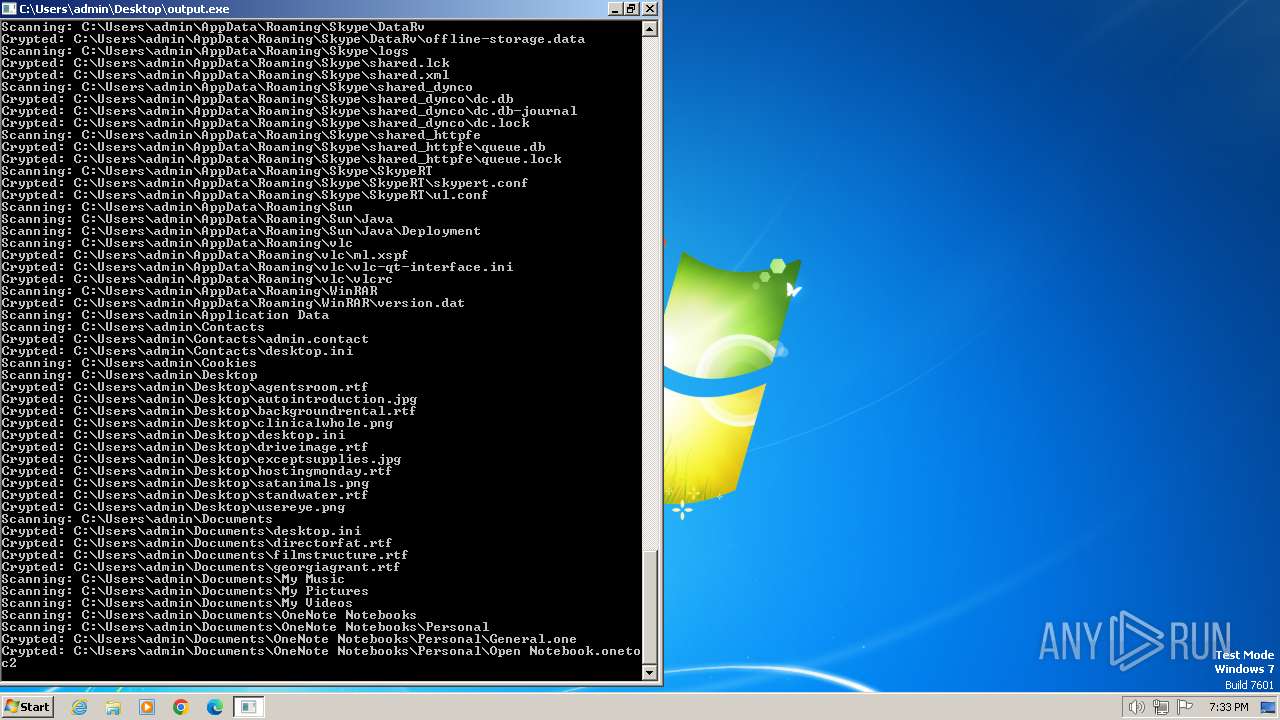The image size is (1280, 720).
Task: Click the line with hostingmonday.rtf
Action: pyautogui.click(x=197, y=471)
